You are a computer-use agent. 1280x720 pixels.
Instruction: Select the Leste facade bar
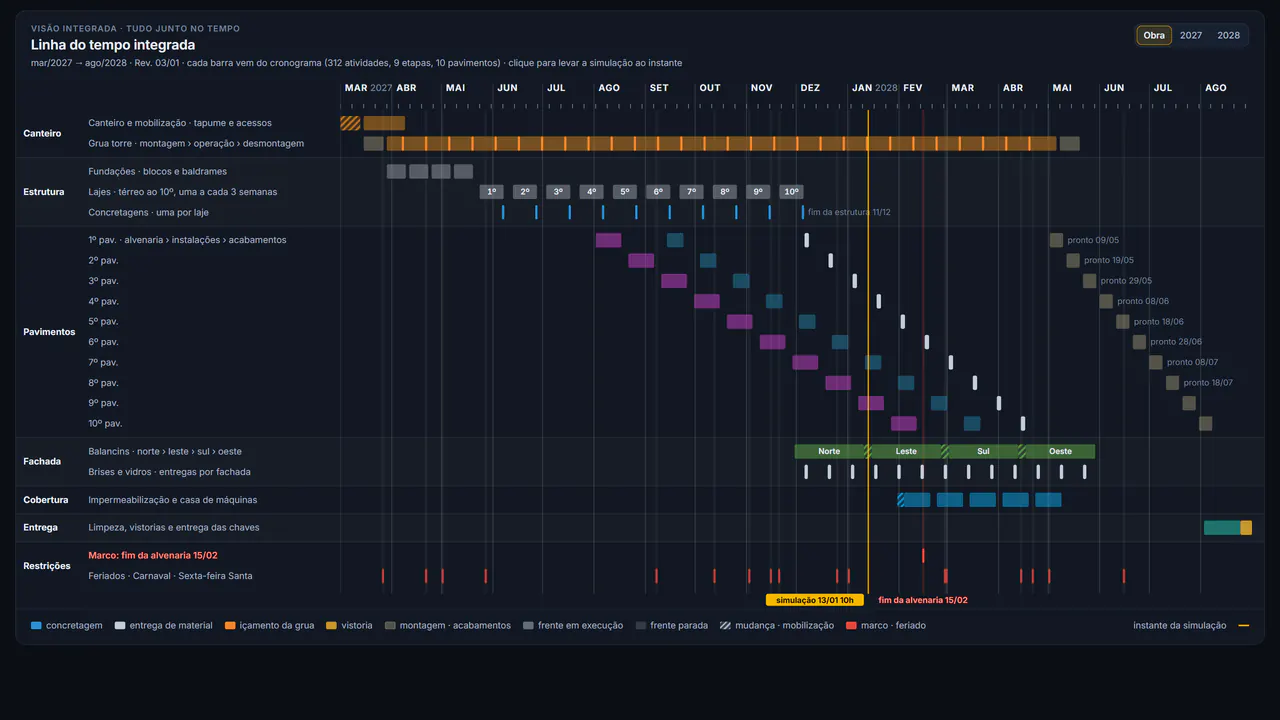coord(906,451)
